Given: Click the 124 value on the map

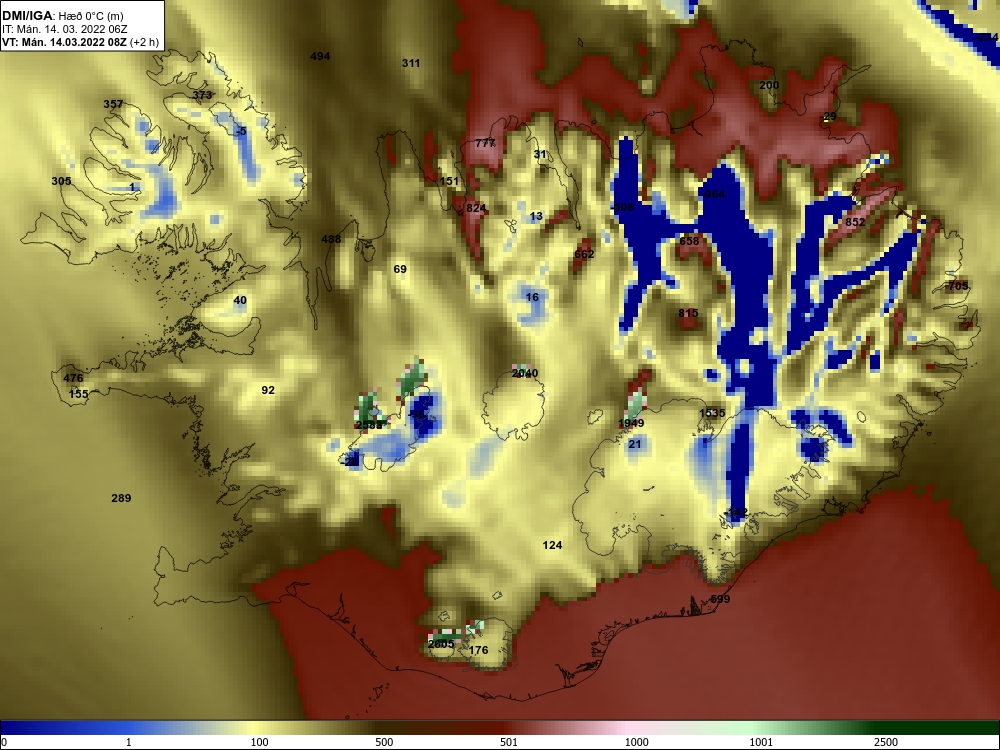Looking at the screenshot, I should pos(552,545).
